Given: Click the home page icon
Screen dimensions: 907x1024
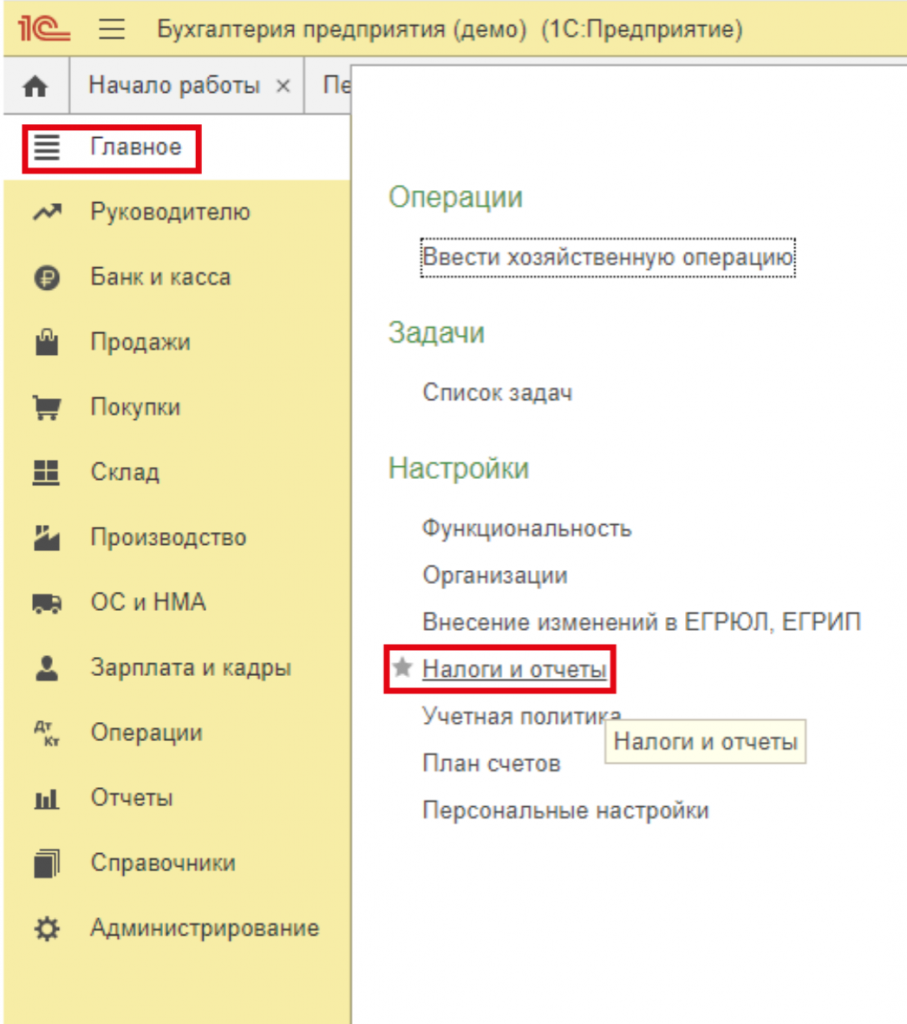Looking at the screenshot, I should tap(35, 87).
